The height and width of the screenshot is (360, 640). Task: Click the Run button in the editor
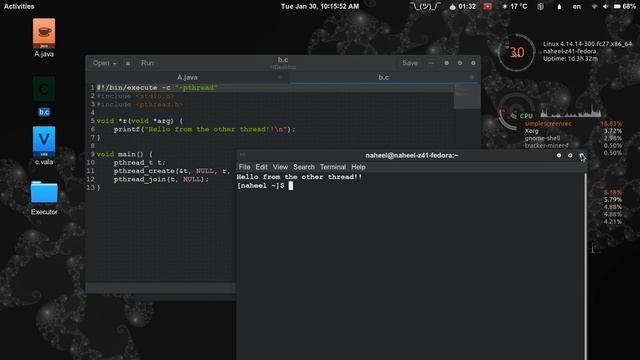pyautogui.click(x=147, y=63)
